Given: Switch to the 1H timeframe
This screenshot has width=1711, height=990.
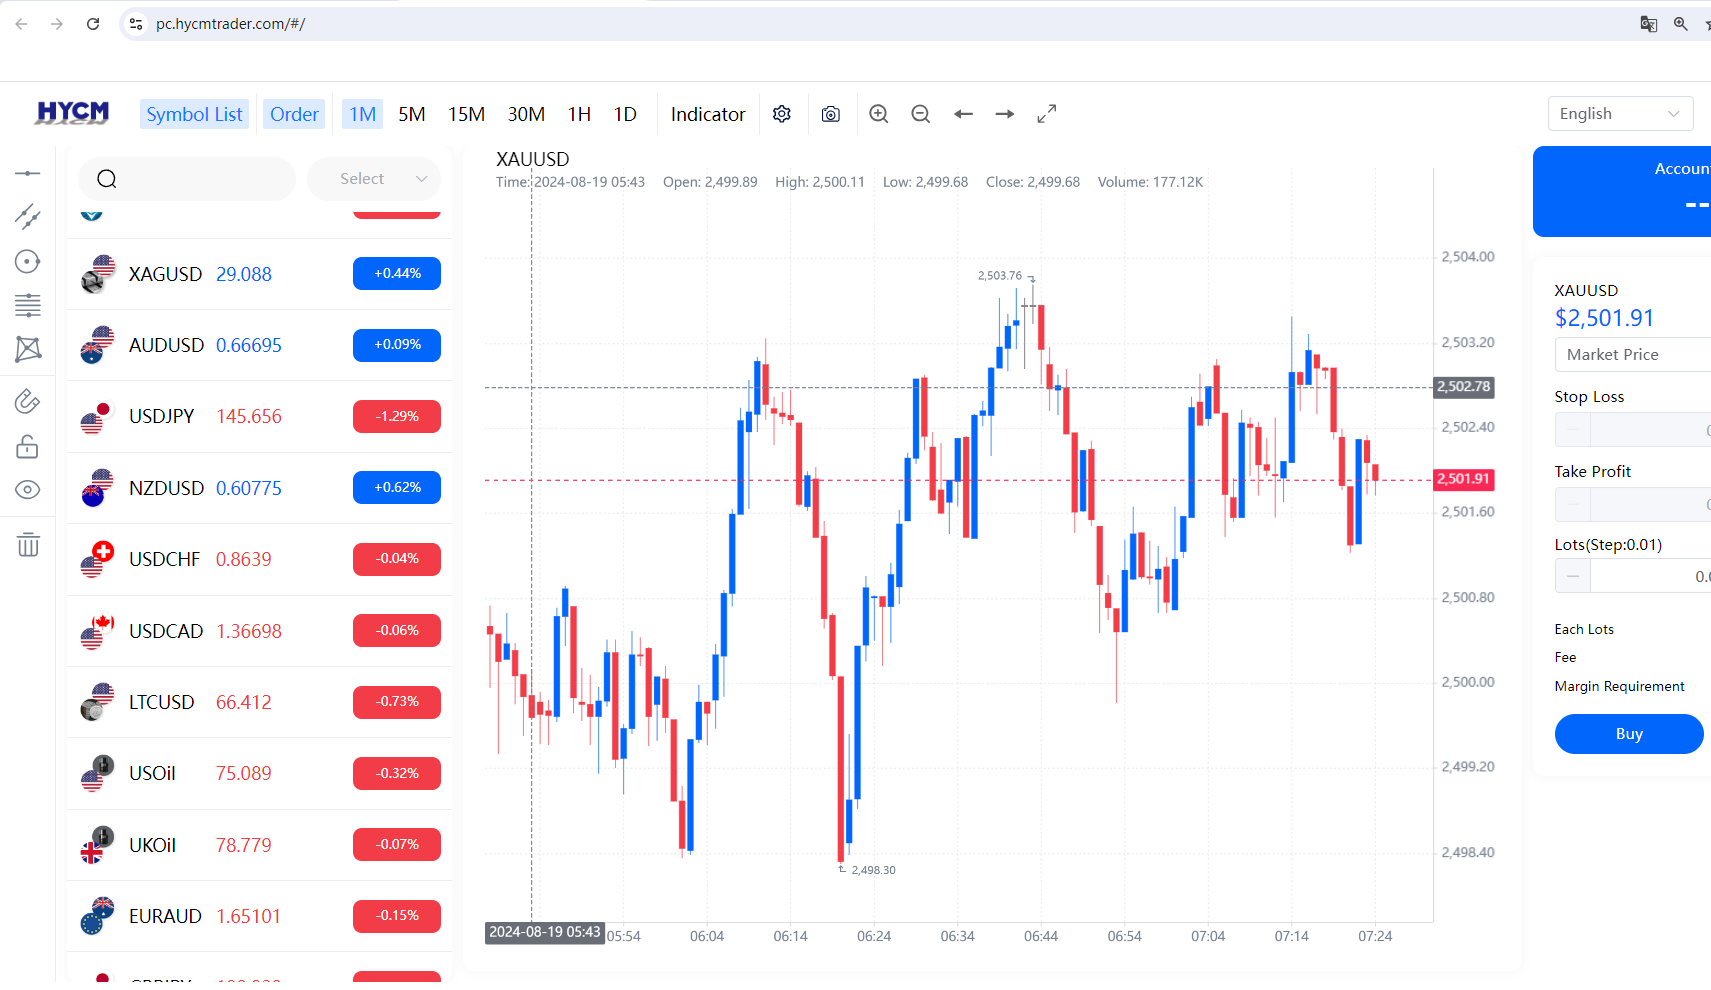Looking at the screenshot, I should [x=579, y=114].
